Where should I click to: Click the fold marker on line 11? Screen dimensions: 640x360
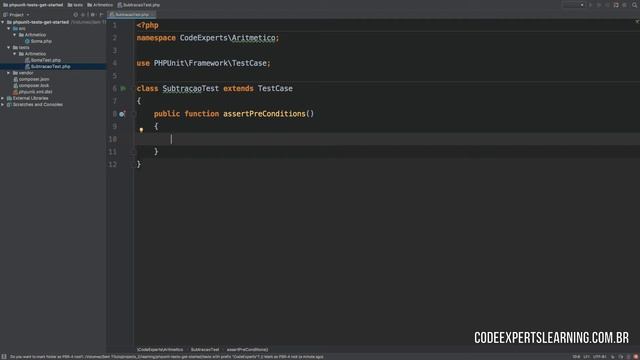point(133,151)
